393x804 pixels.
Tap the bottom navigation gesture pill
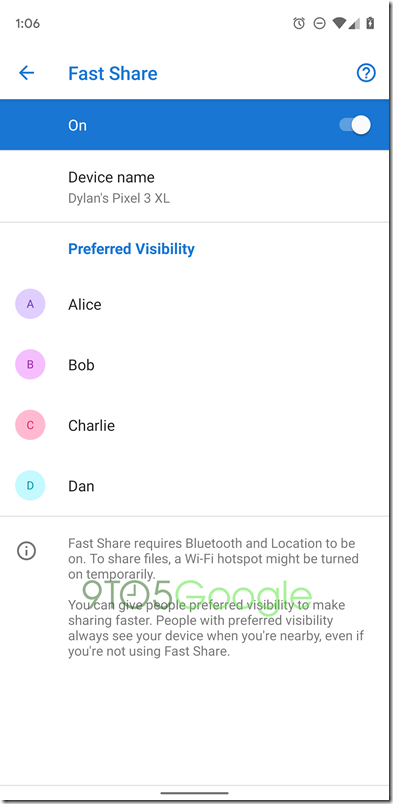click(x=194, y=793)
